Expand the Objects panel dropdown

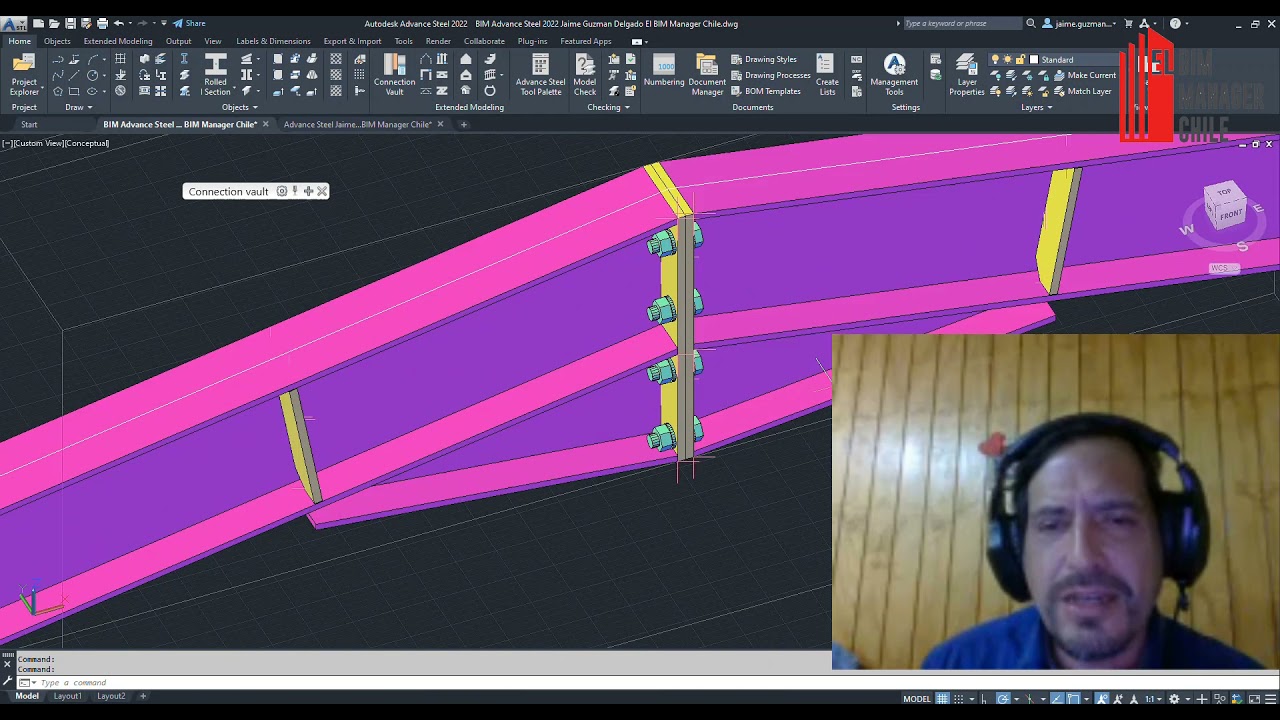[239, 107]
